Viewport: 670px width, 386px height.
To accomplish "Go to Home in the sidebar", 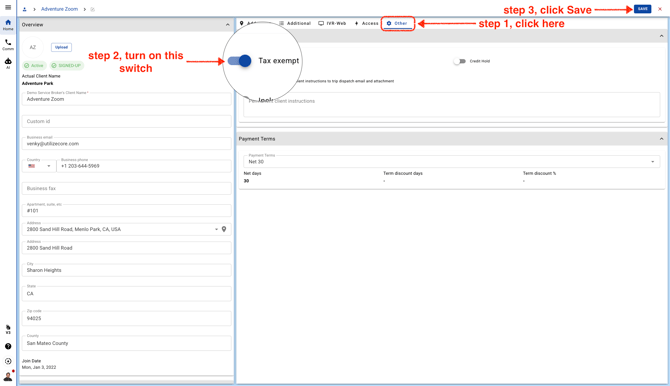I will (8, 25).
